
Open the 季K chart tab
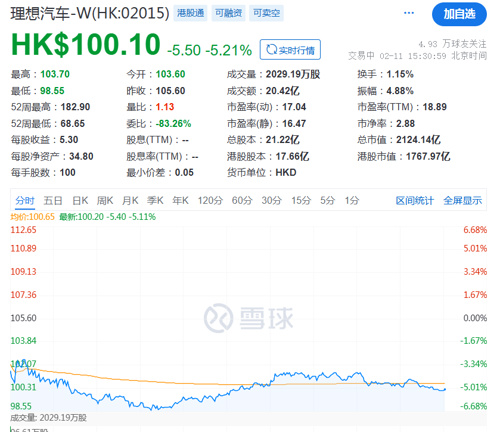pos(155,201)
